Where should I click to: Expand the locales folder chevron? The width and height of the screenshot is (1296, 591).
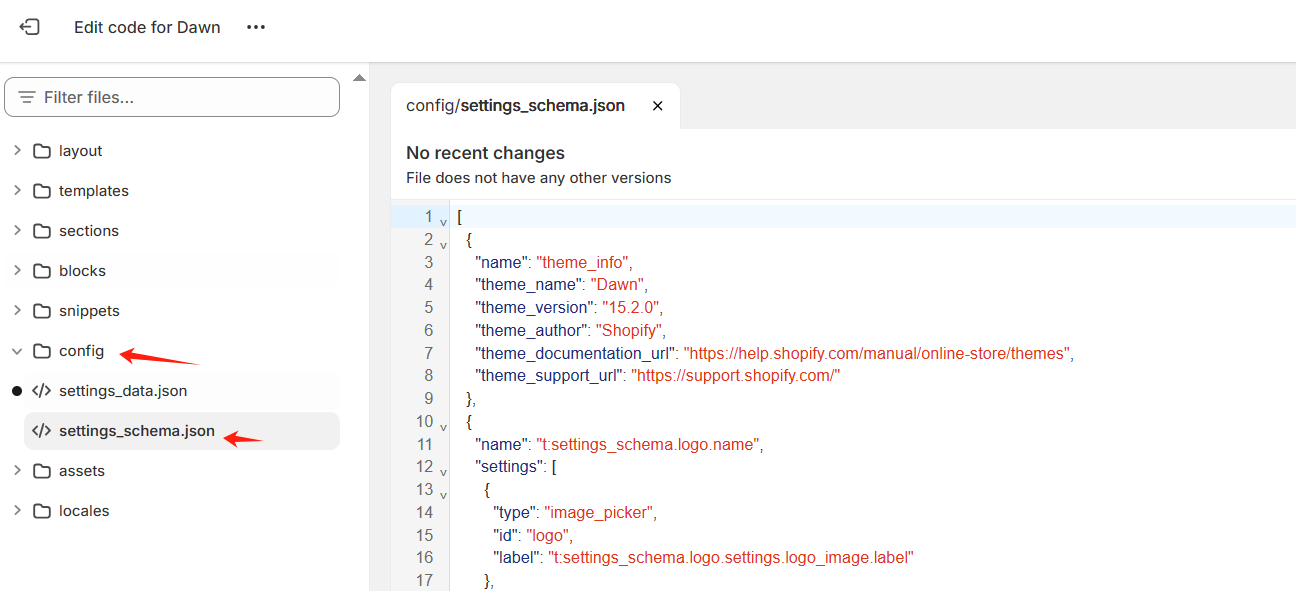[x=17, y=510]
